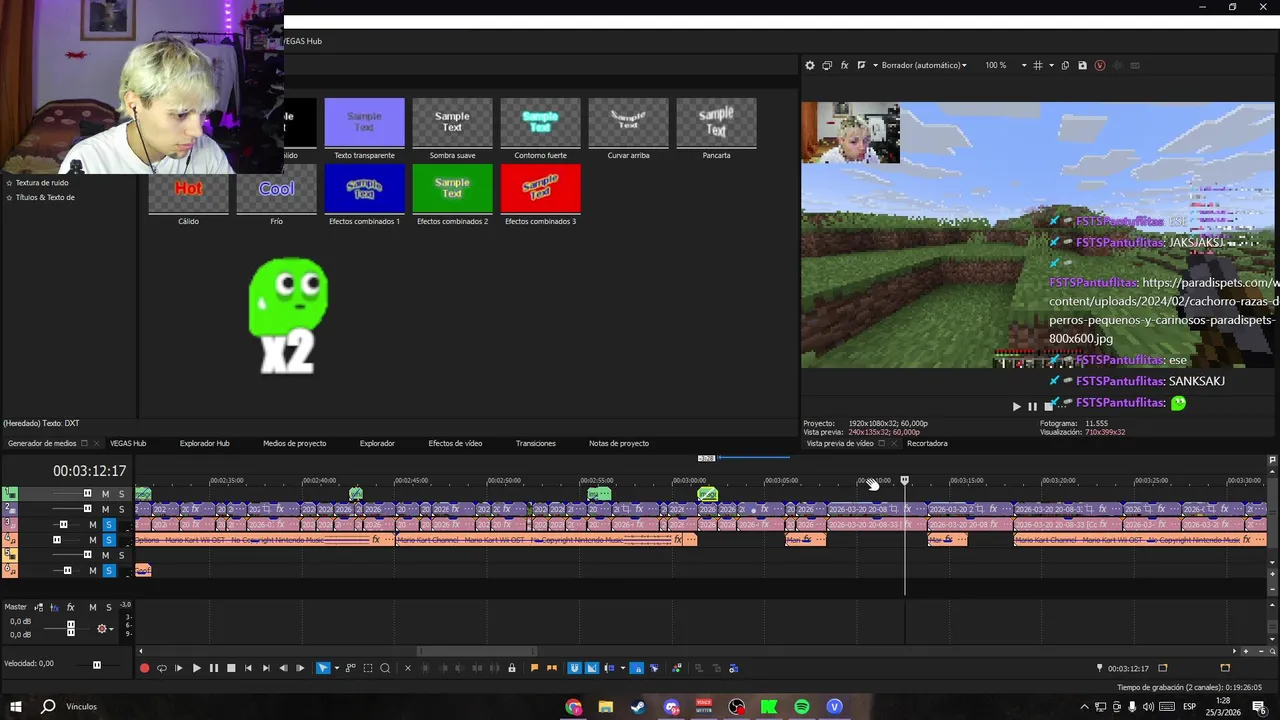Mute track 1

pyautogui.click(x=105, y=494)
